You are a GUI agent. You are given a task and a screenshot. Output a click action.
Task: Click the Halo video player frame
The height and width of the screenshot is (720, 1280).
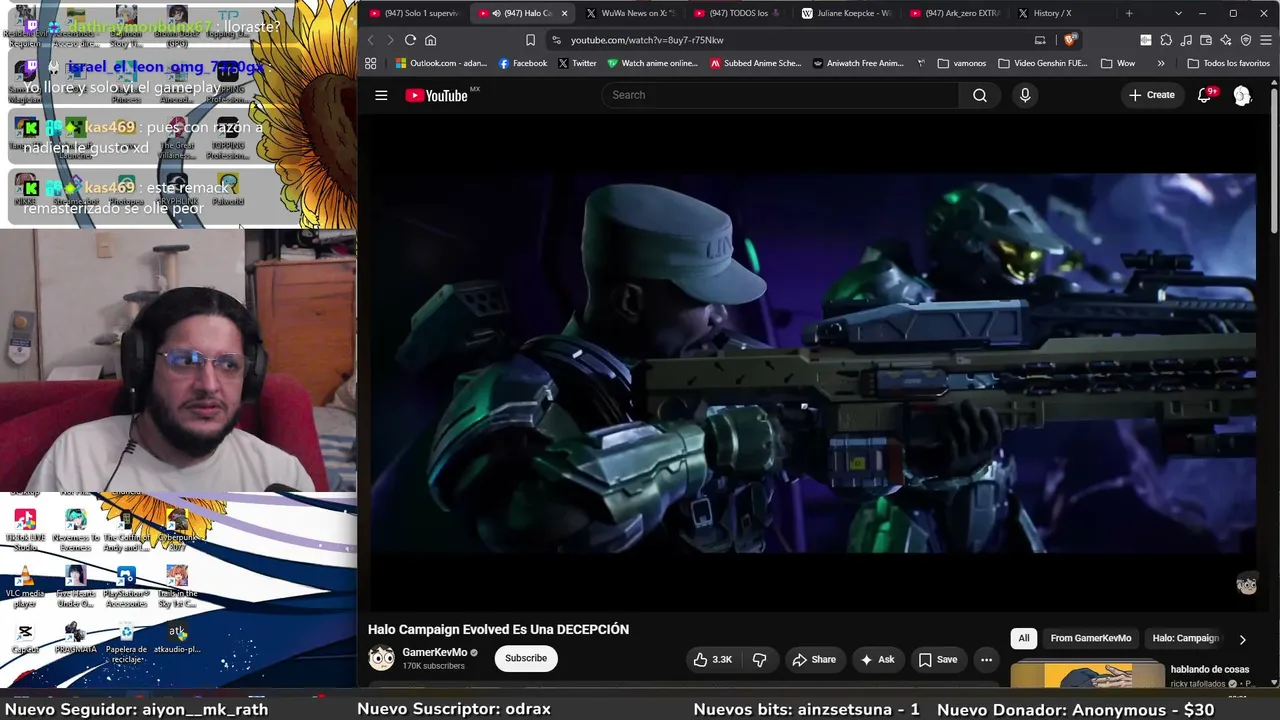pyautogui.click(x=812, y=363)
